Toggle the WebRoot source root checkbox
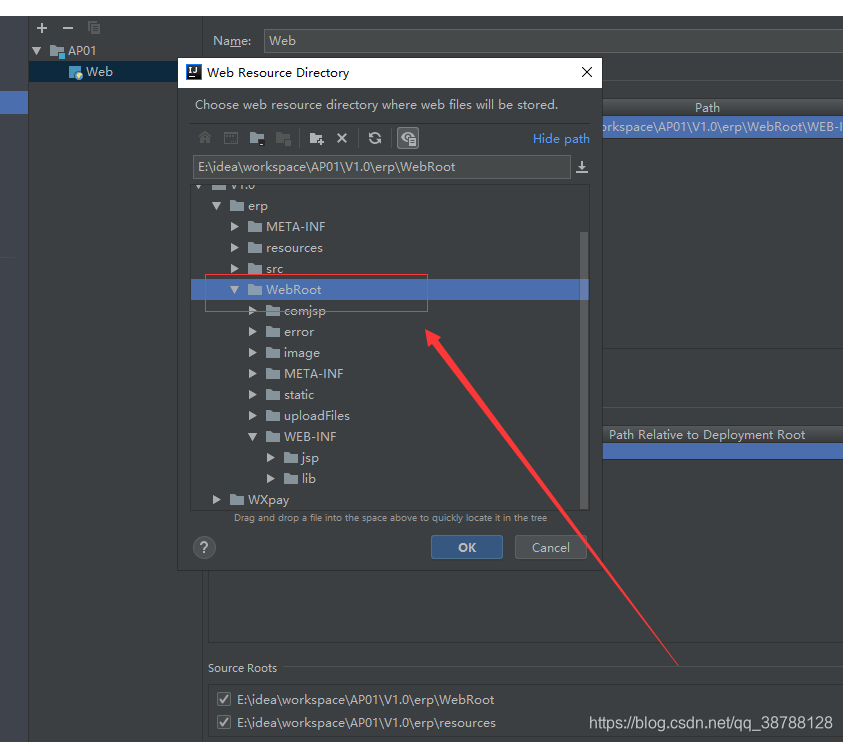843x742 pixels. point(224,699)
